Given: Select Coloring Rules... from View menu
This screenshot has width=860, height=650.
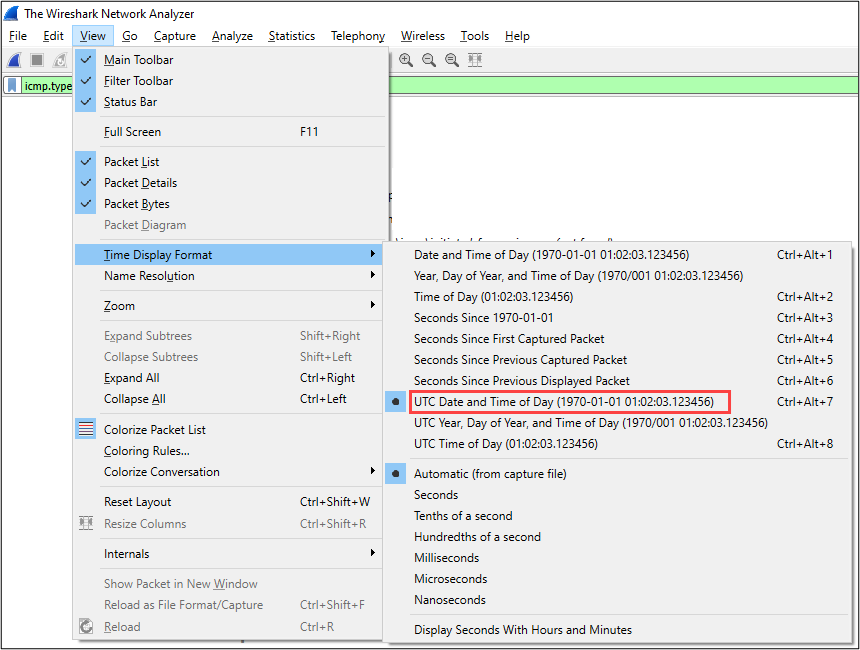Looking at the screenshot, I should point(146,451).
